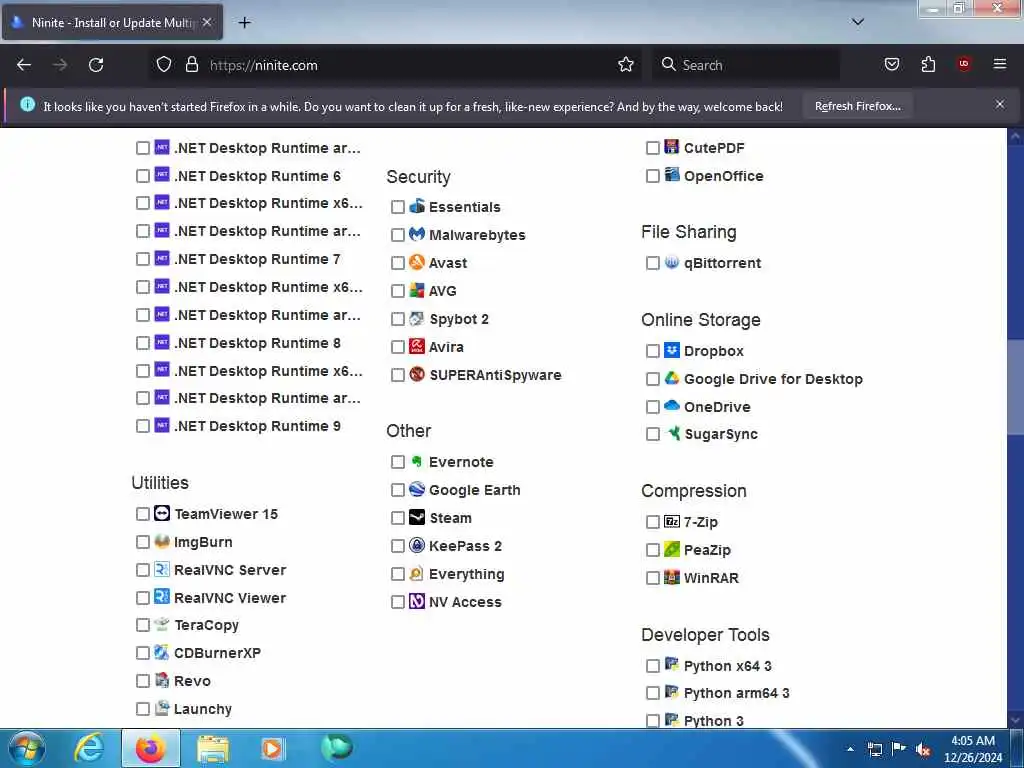This screenshot has width=1024, height=768.
Task: Click the Avira red icon
Action: click(x=417, y=346)
